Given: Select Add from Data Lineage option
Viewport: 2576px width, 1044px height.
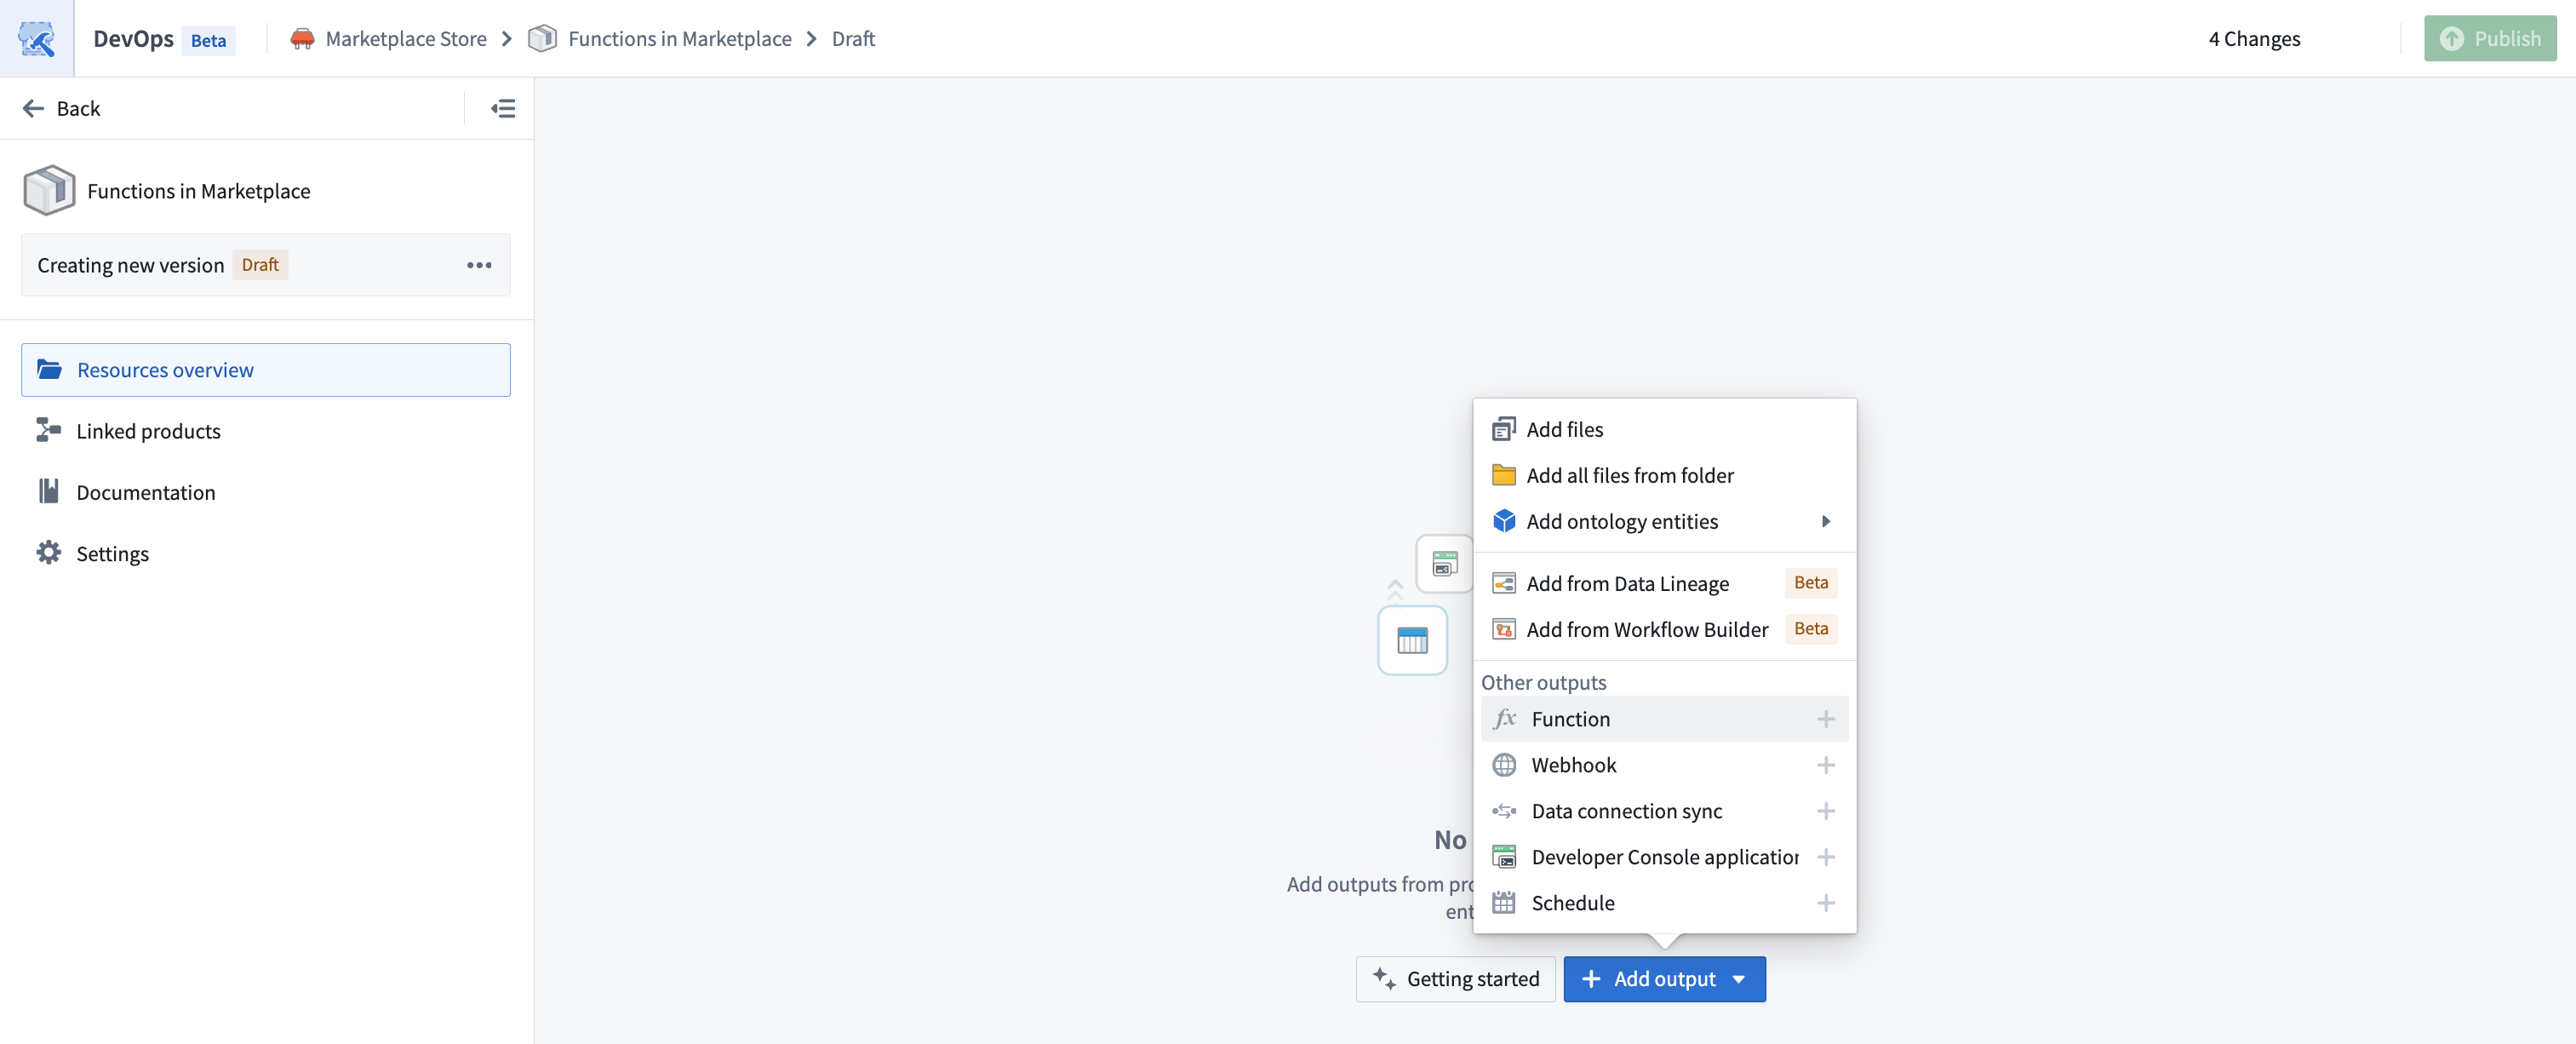Looking at the screenshot, I should pyautogui.click(x=1627, y=583).
